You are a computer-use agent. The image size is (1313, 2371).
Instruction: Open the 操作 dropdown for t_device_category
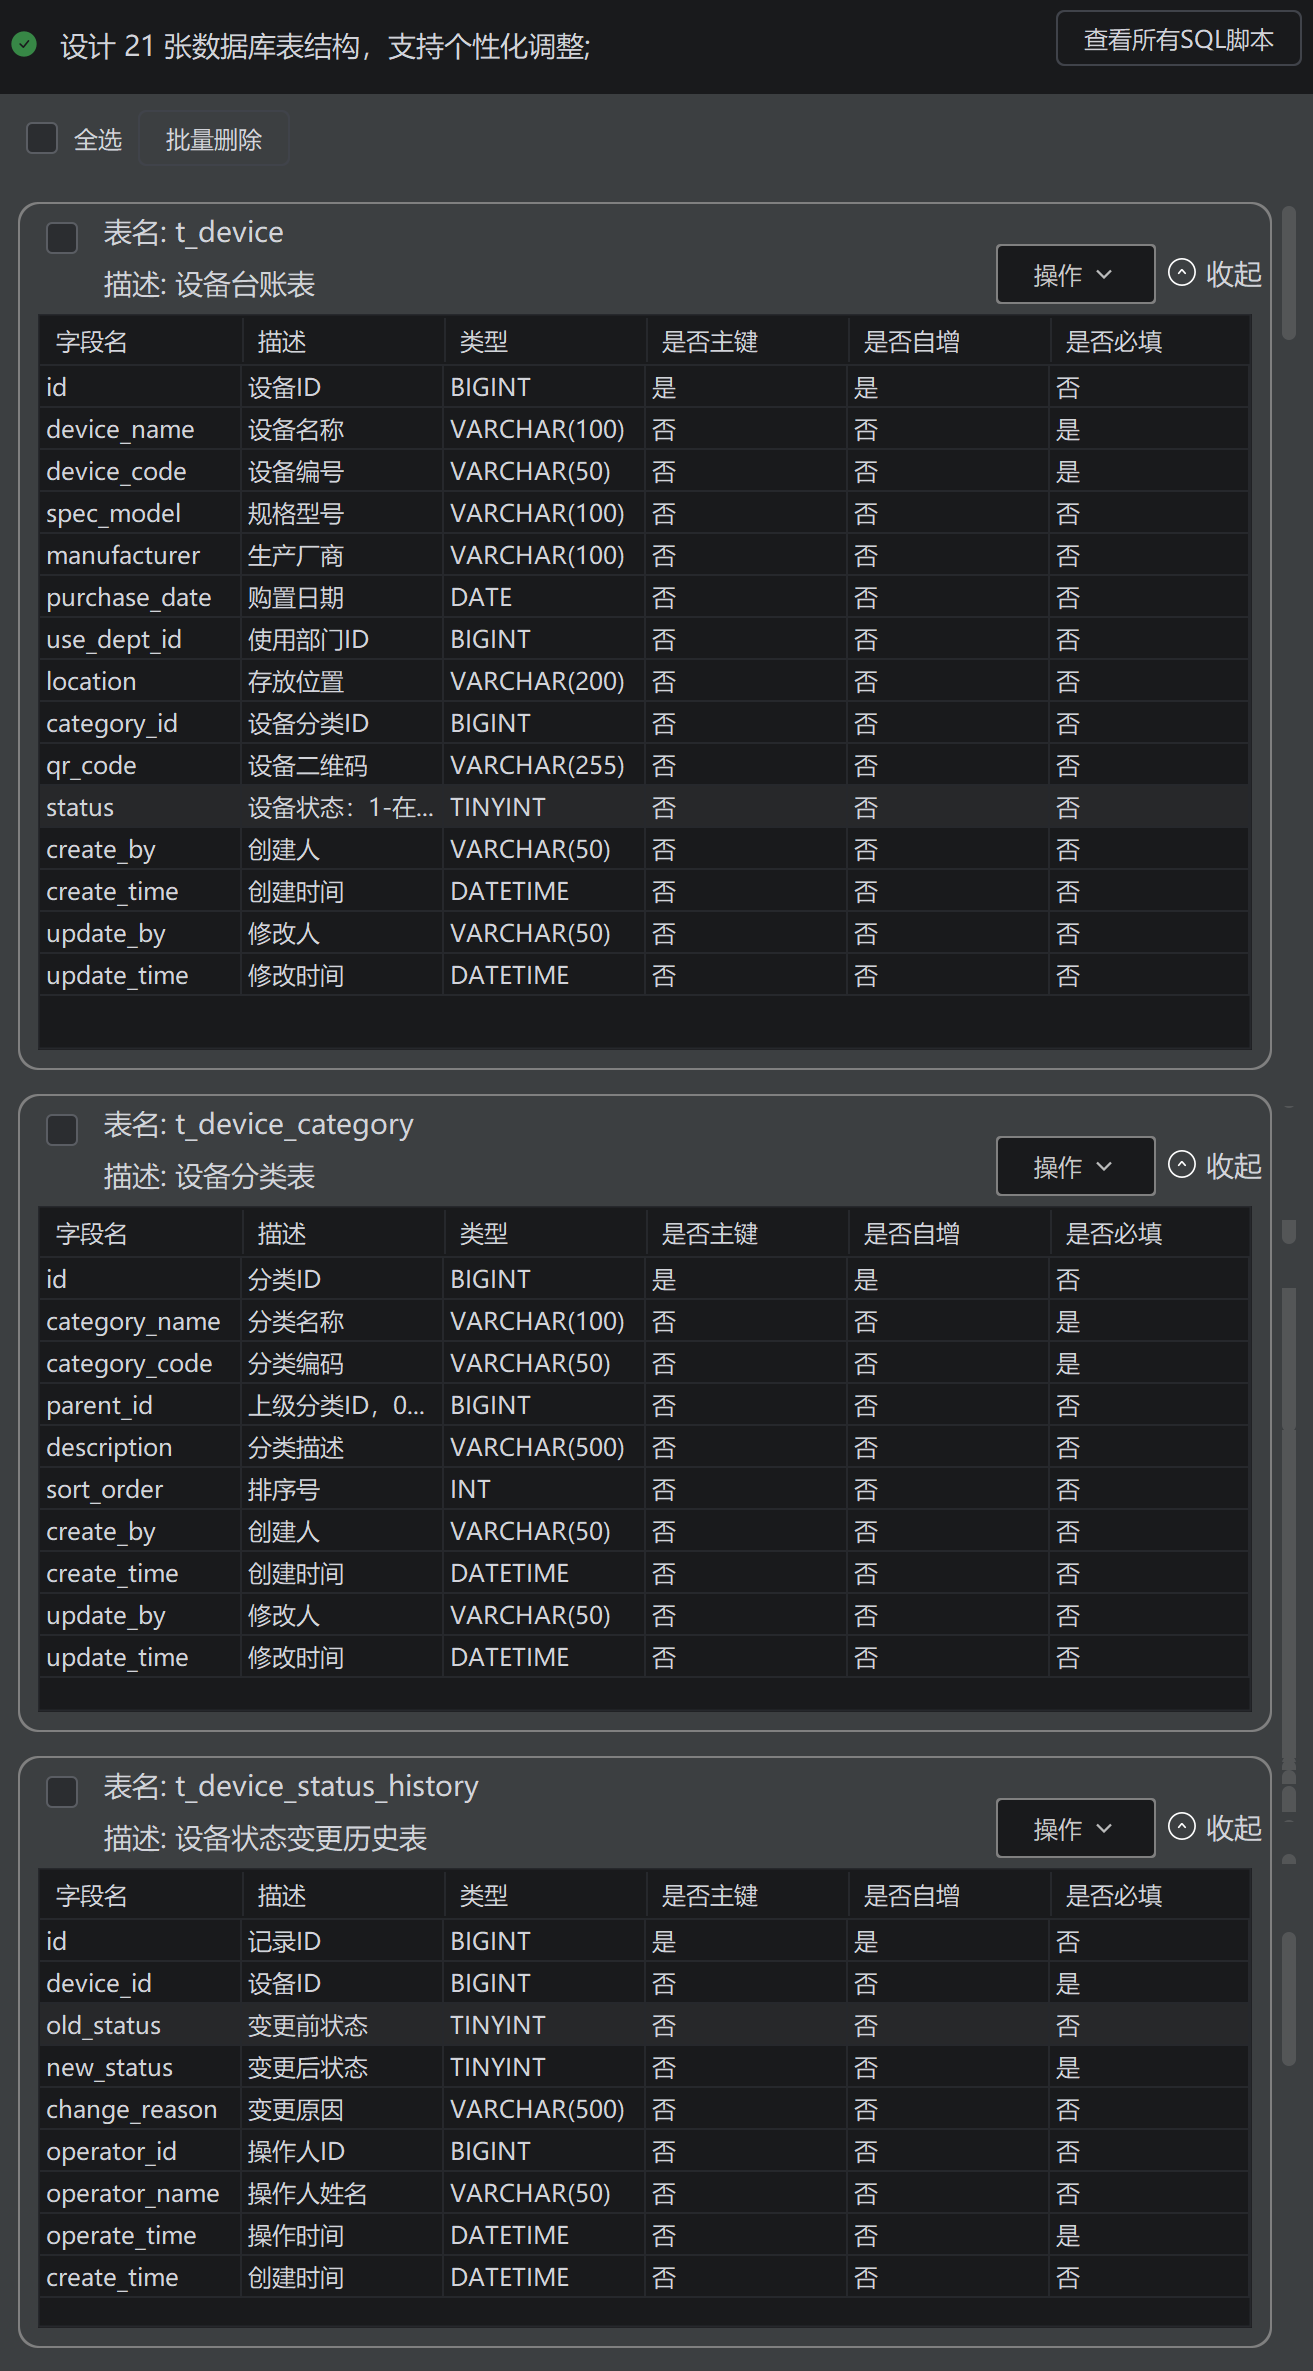tap(1075, 1166)
